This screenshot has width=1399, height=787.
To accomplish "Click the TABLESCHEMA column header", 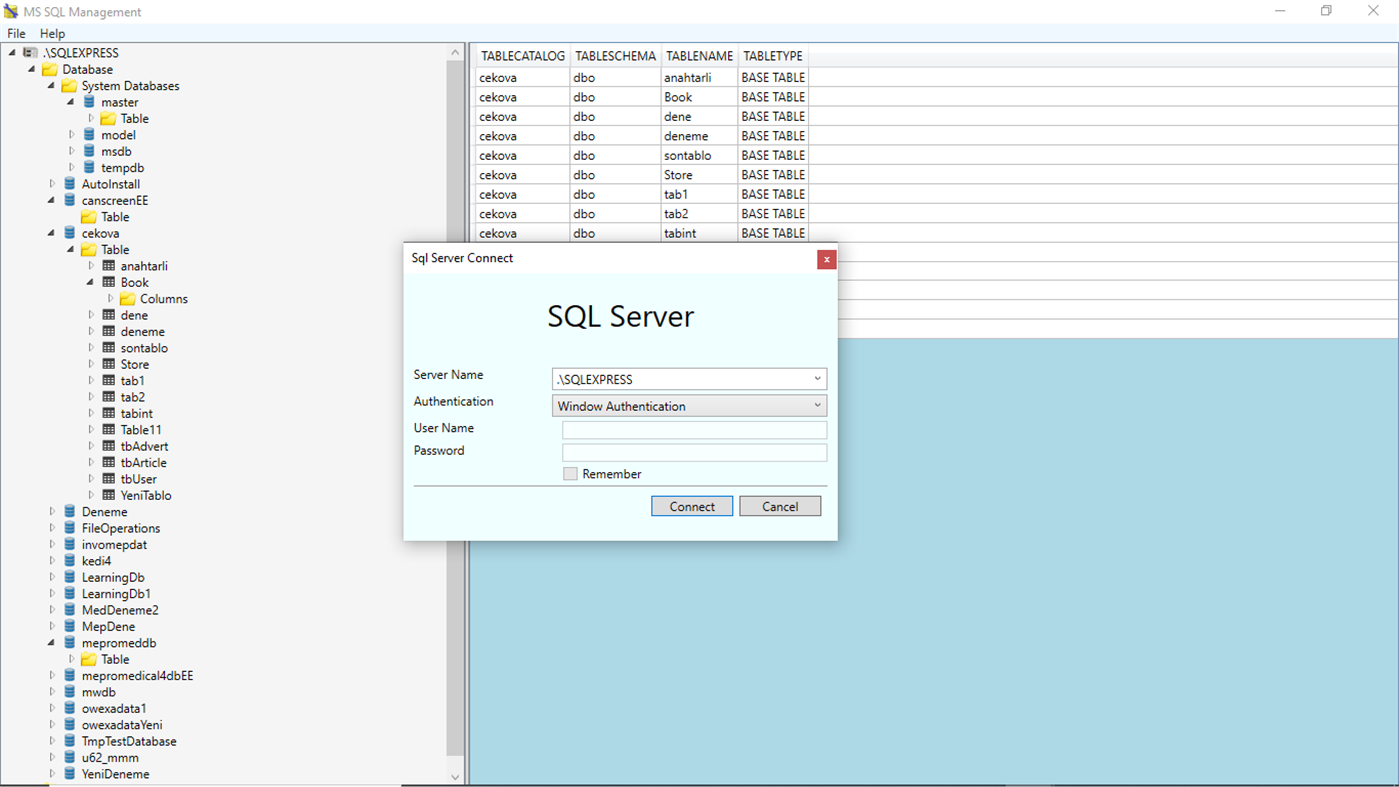I will point(615,56).
